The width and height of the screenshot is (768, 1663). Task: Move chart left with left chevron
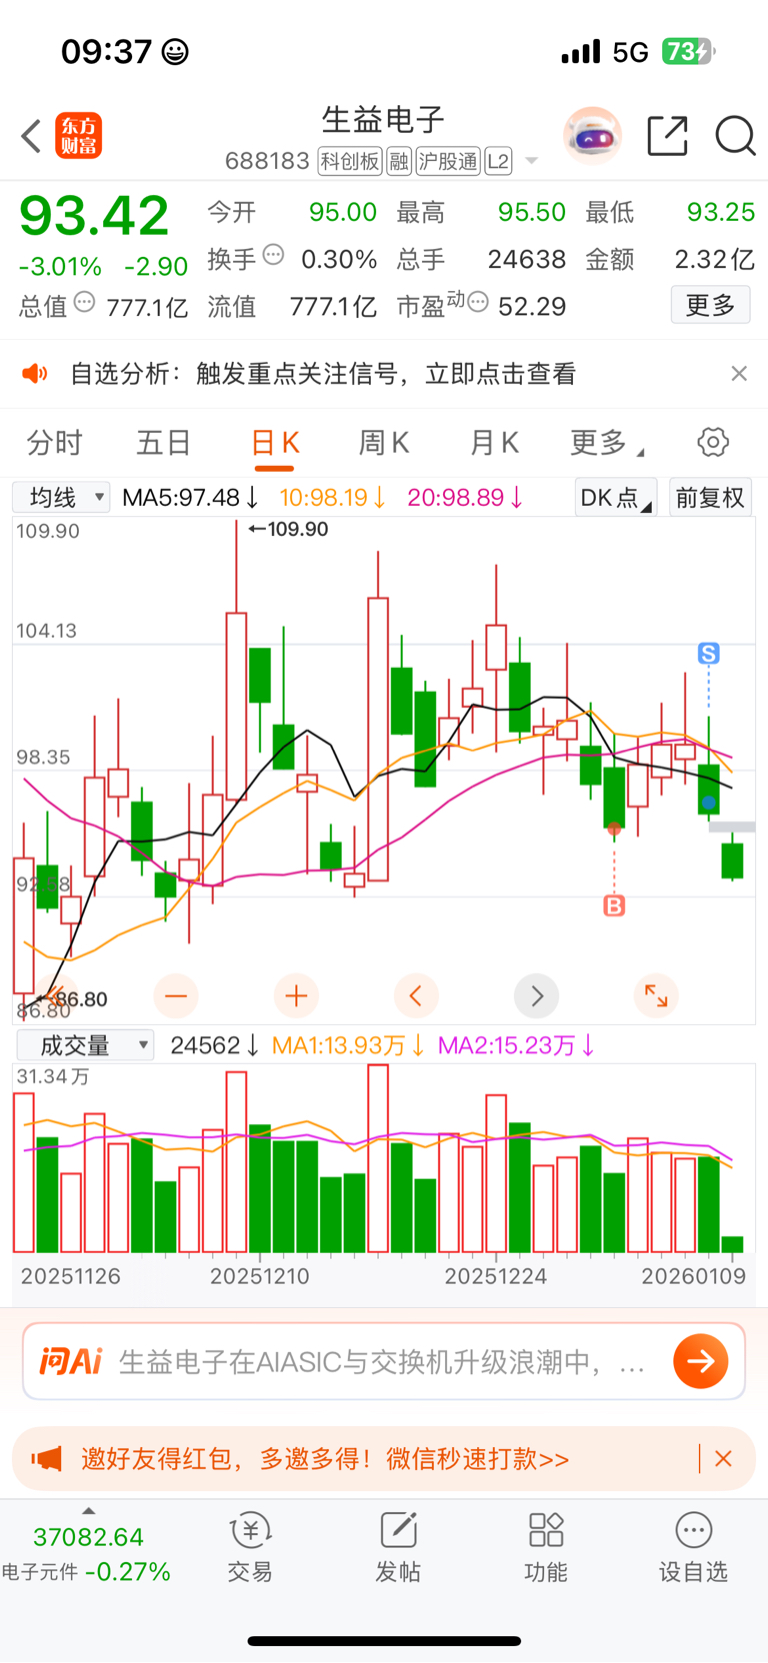pos(416,996)
